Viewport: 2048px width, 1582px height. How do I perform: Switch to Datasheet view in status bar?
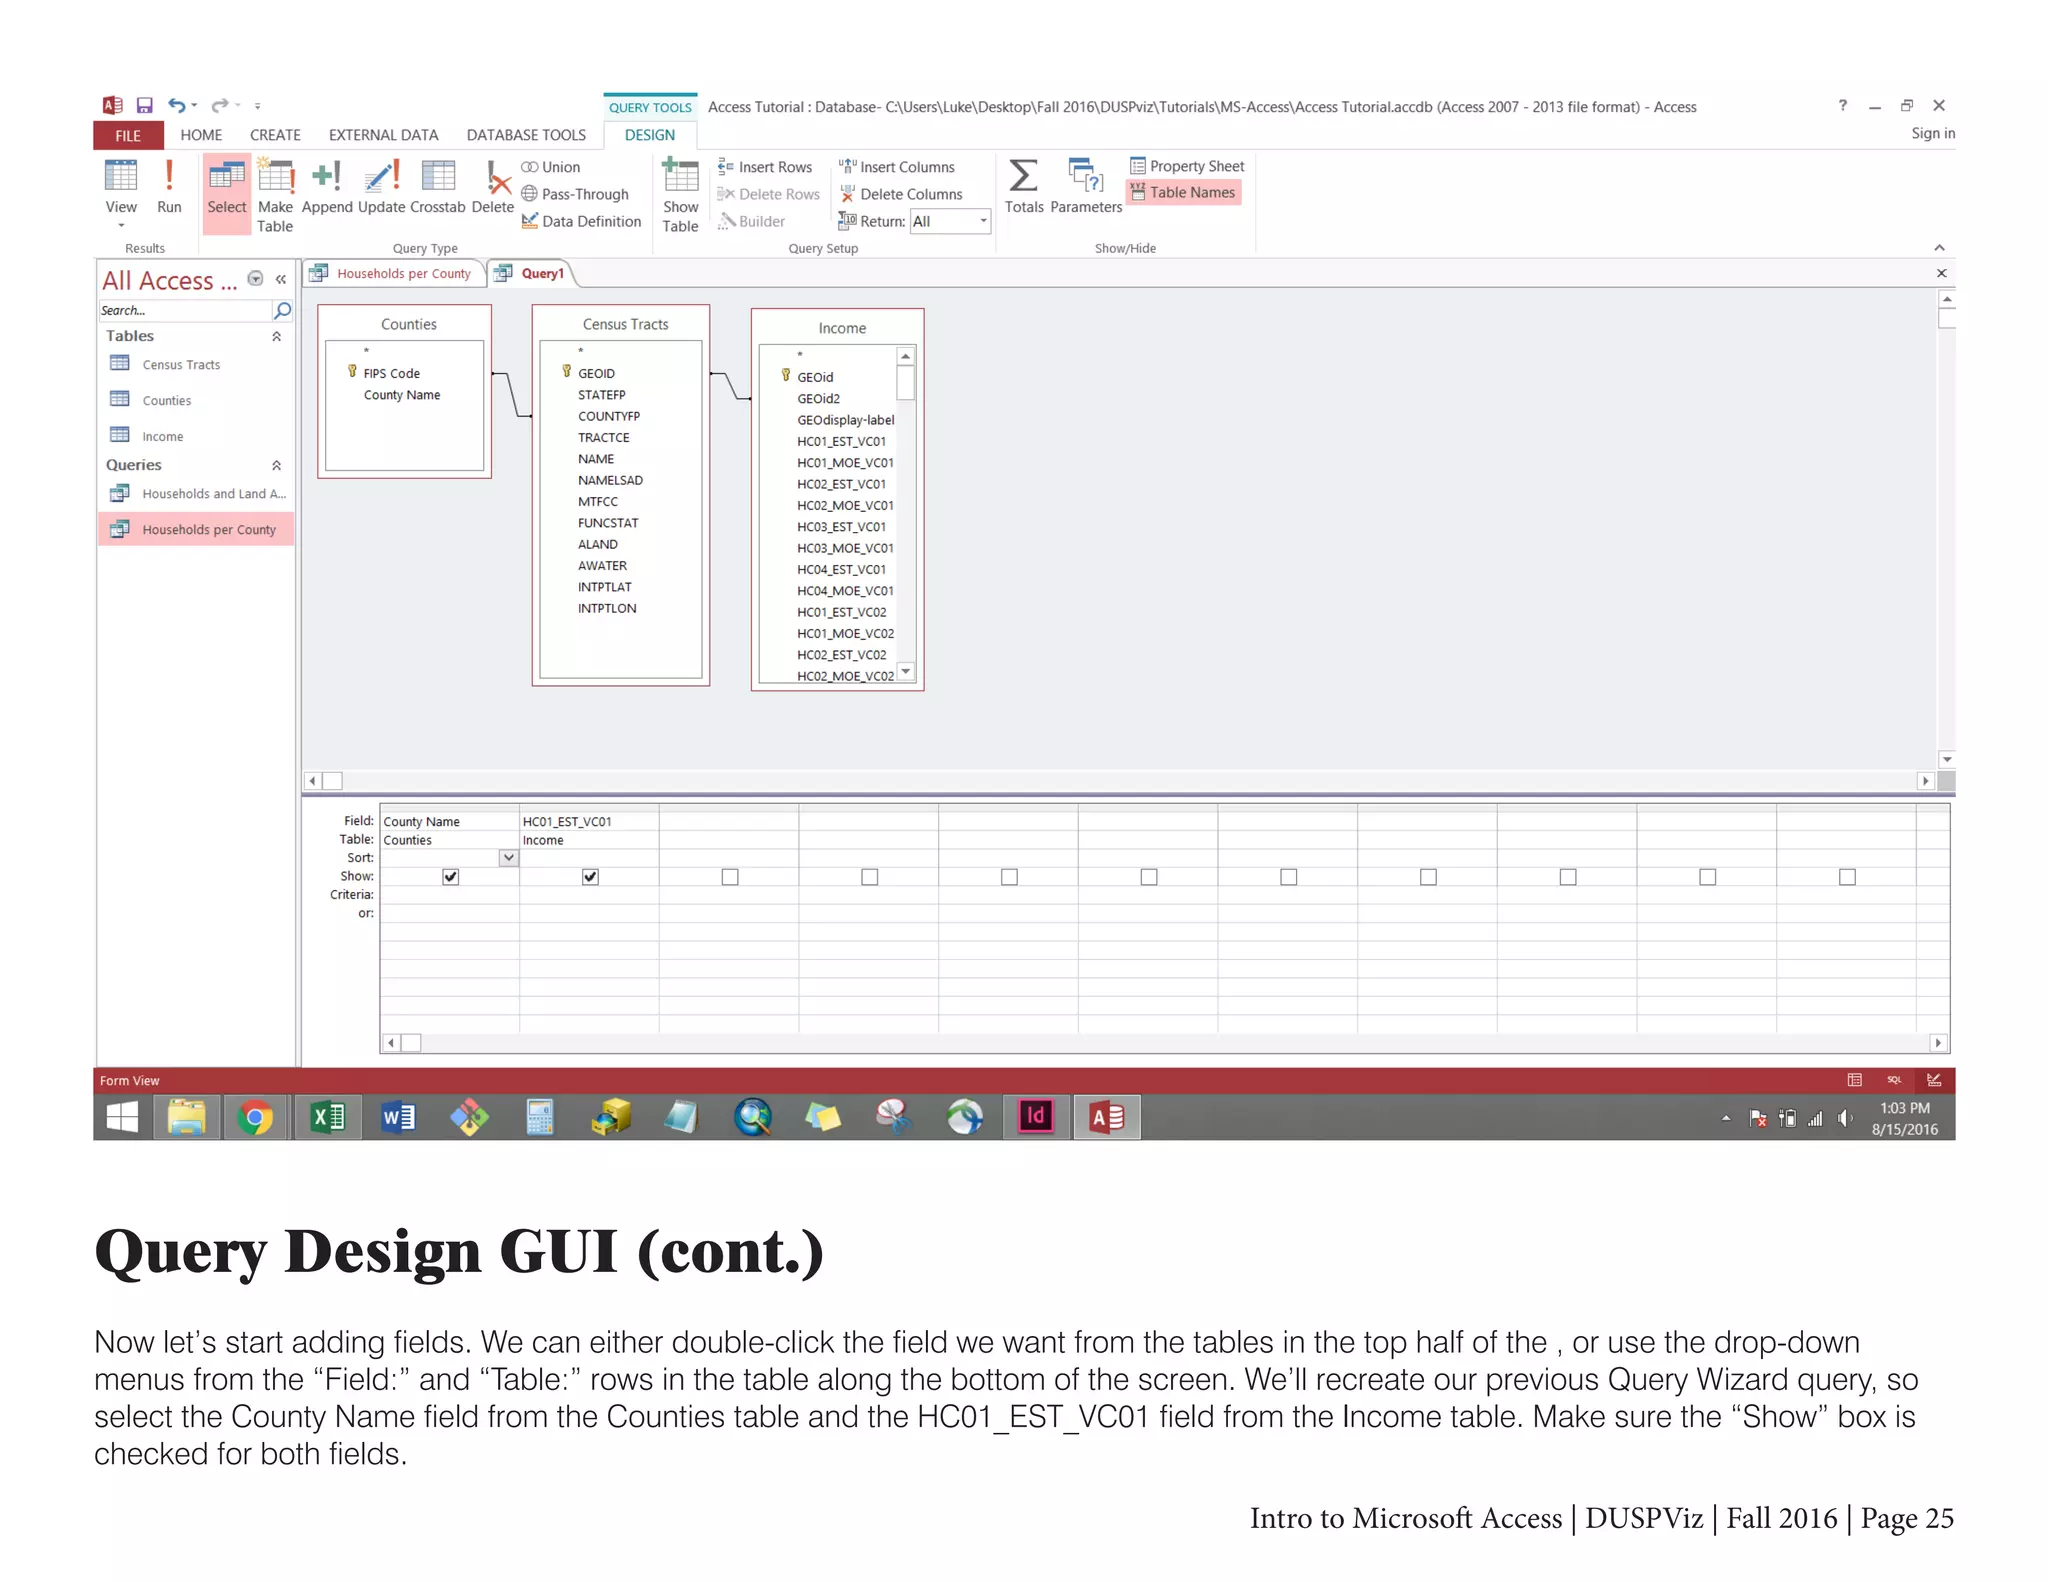[1854, 1080]
